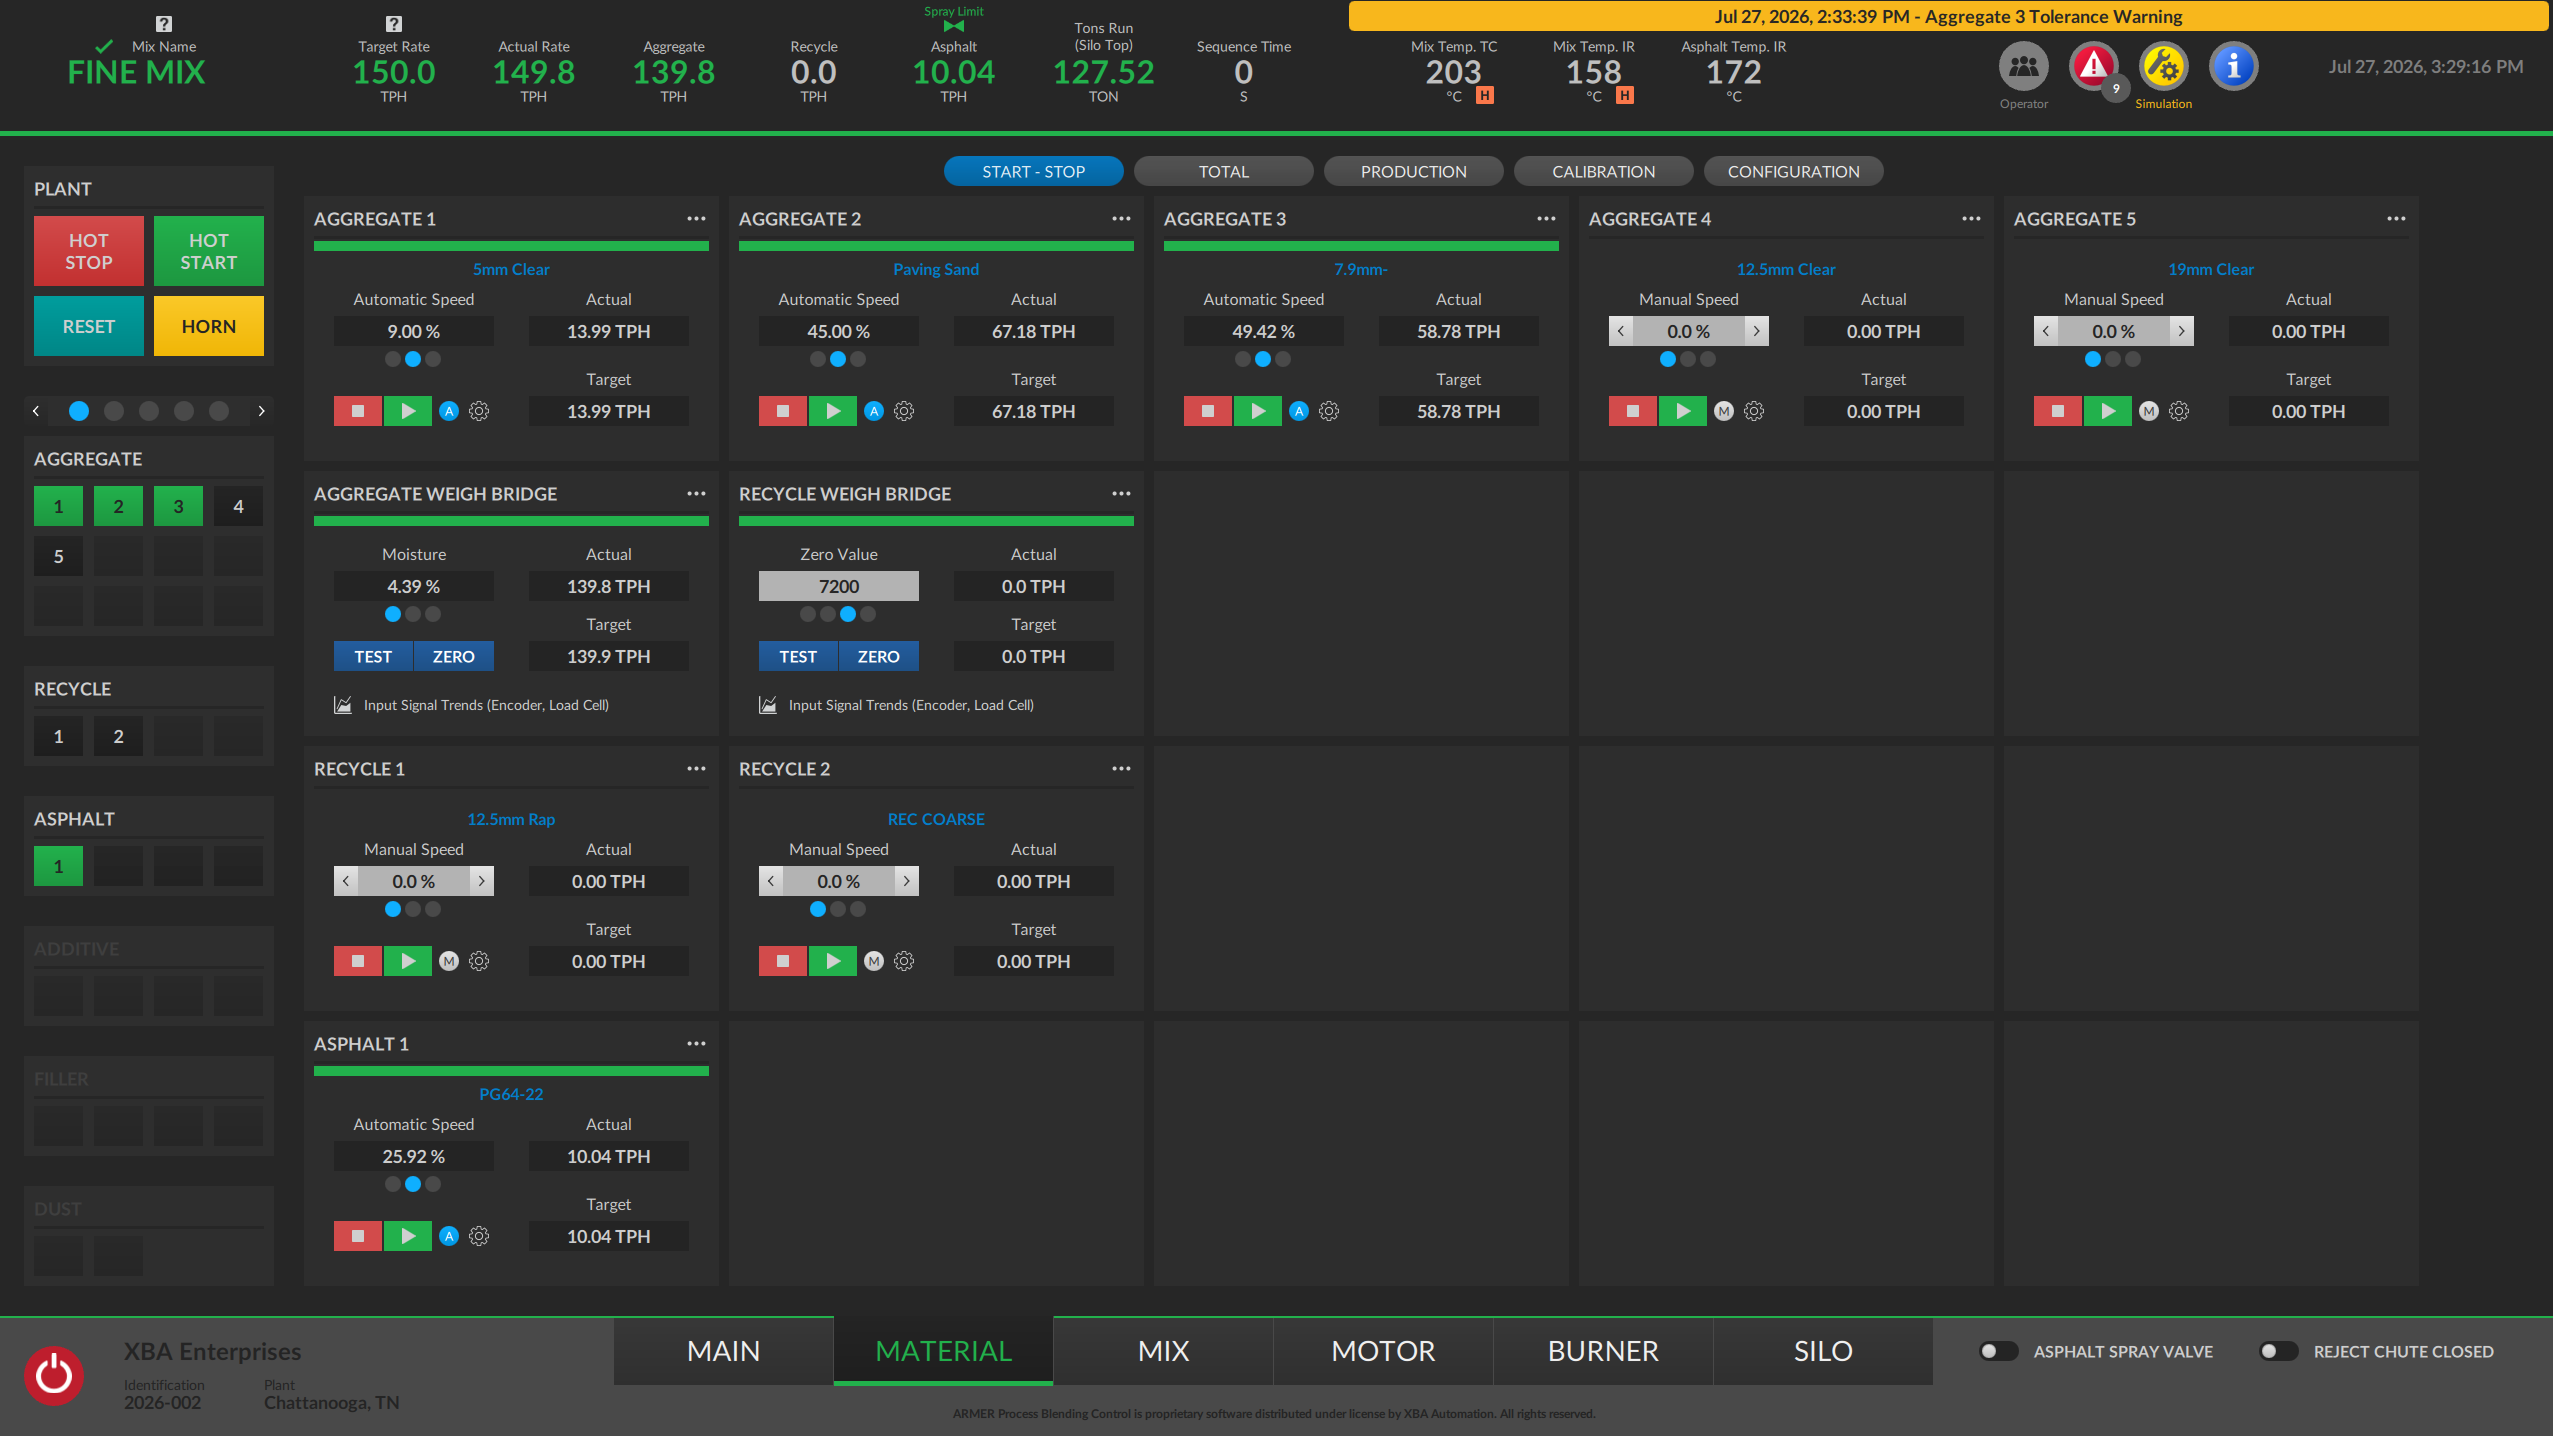Open the BURNER bottom navigation tab
Image resolution: width=2553 pixels, height=1436 pixels.
(x=1603, y=1351)
